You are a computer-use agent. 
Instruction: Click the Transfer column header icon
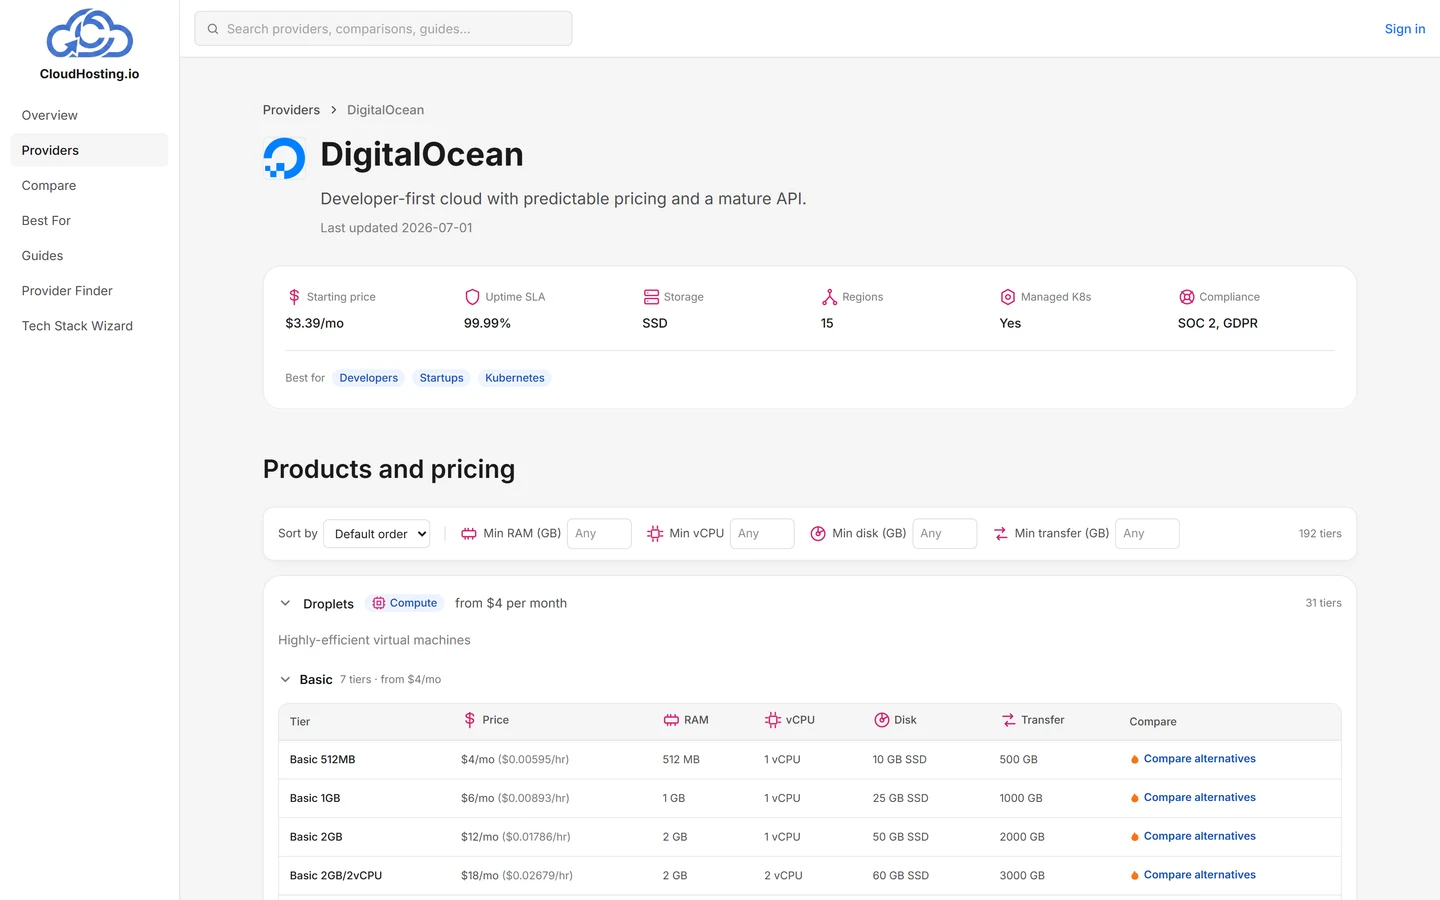pyautogui.click(x=1009, y=720)
